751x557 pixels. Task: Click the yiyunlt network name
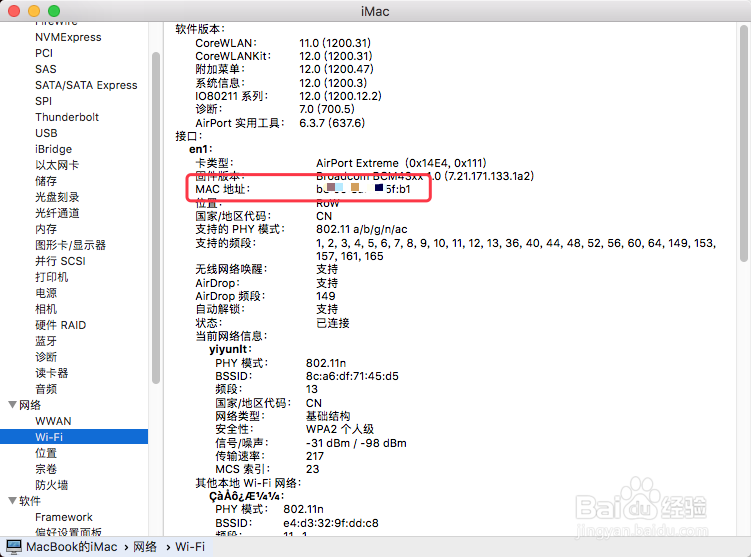tap(230, 349)
